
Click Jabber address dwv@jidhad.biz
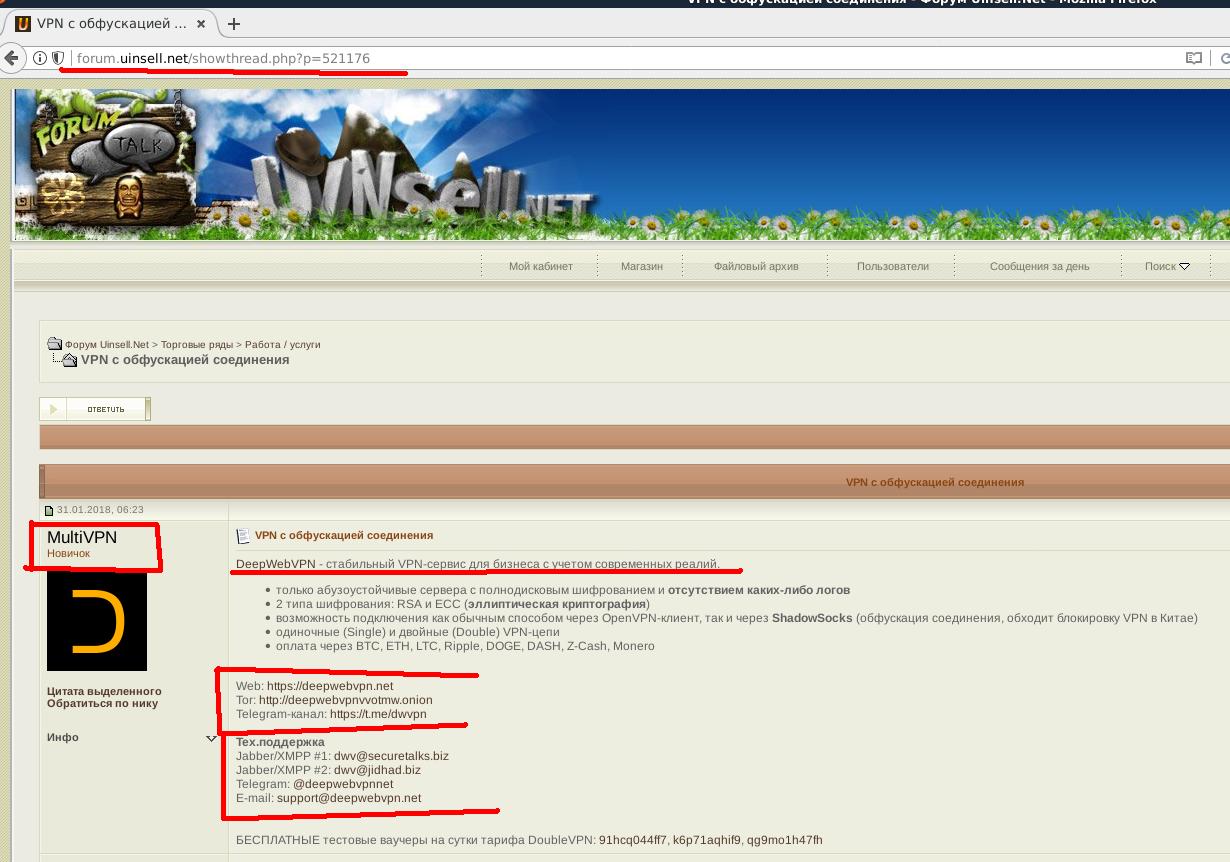pyautogui.click(x=377, y=770)
